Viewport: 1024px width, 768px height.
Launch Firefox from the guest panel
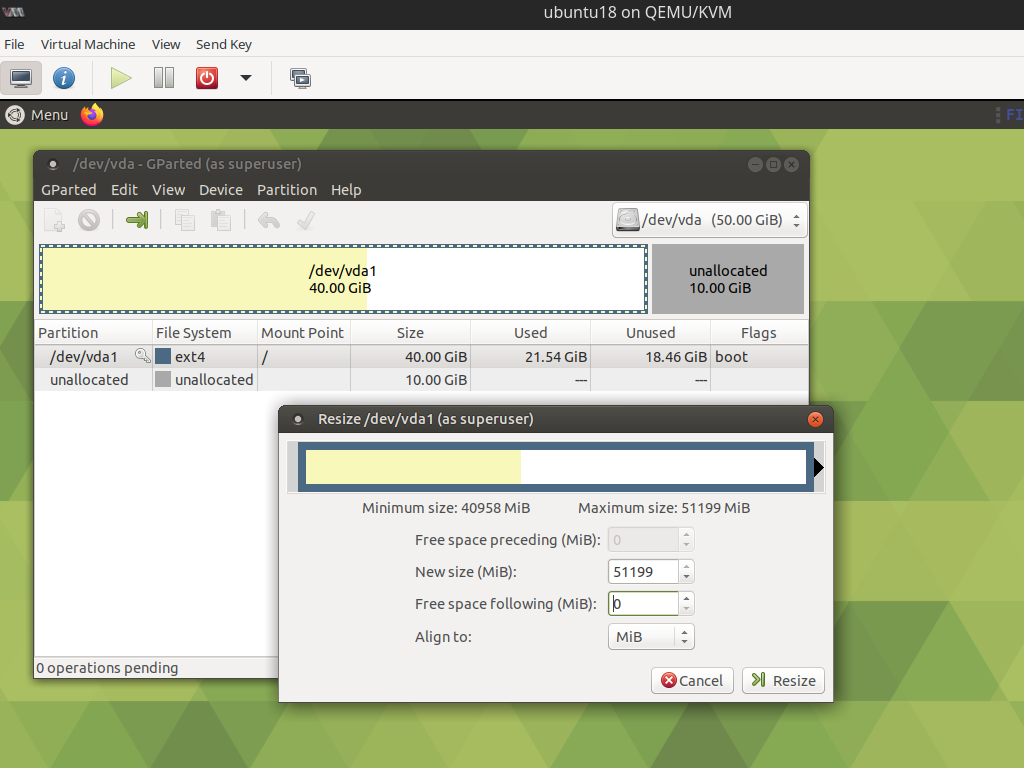pos(92,115)
